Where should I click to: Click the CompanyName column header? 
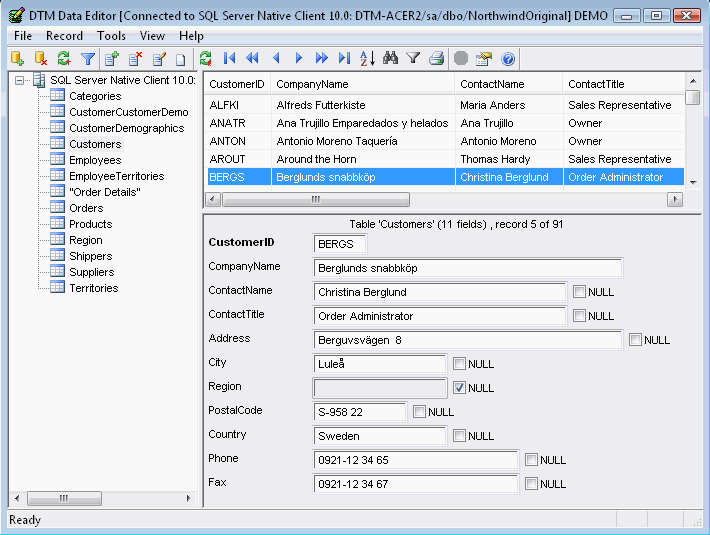coord(363,84)
